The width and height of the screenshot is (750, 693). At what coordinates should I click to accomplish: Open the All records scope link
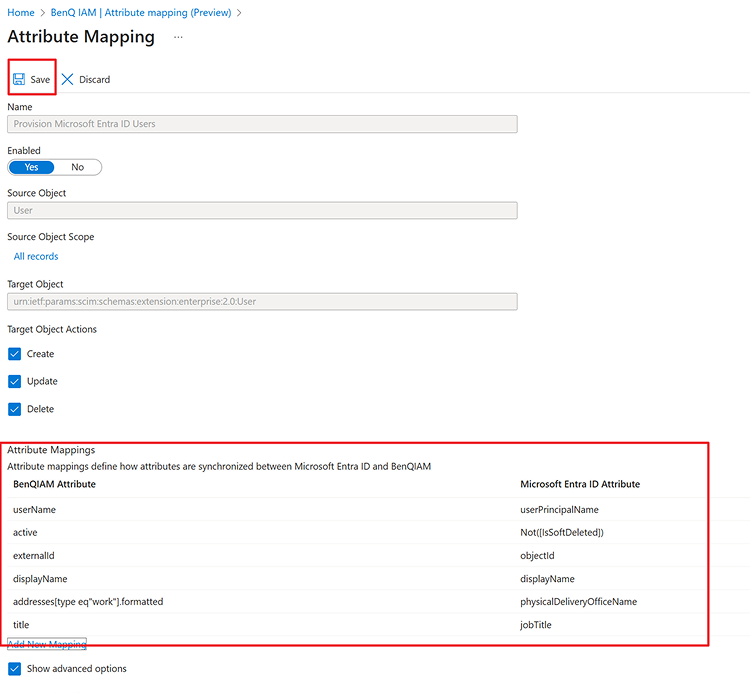tap(36, 256)
